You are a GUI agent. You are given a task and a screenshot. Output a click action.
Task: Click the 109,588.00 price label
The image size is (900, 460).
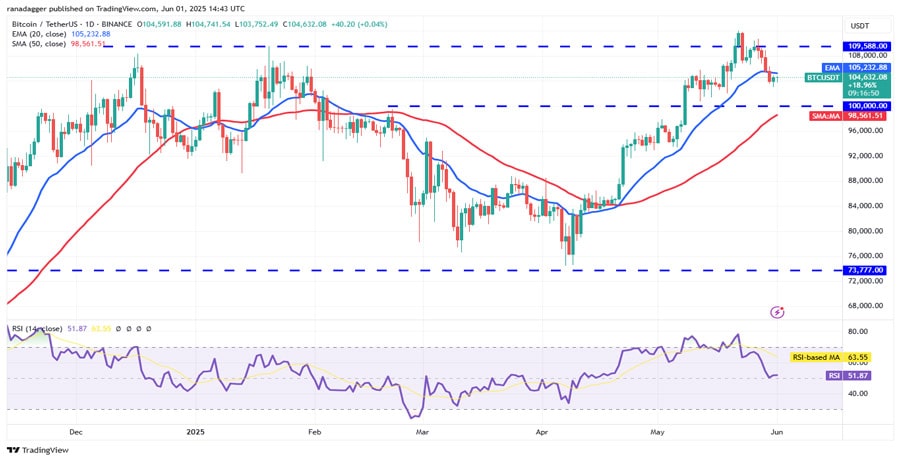867,46
